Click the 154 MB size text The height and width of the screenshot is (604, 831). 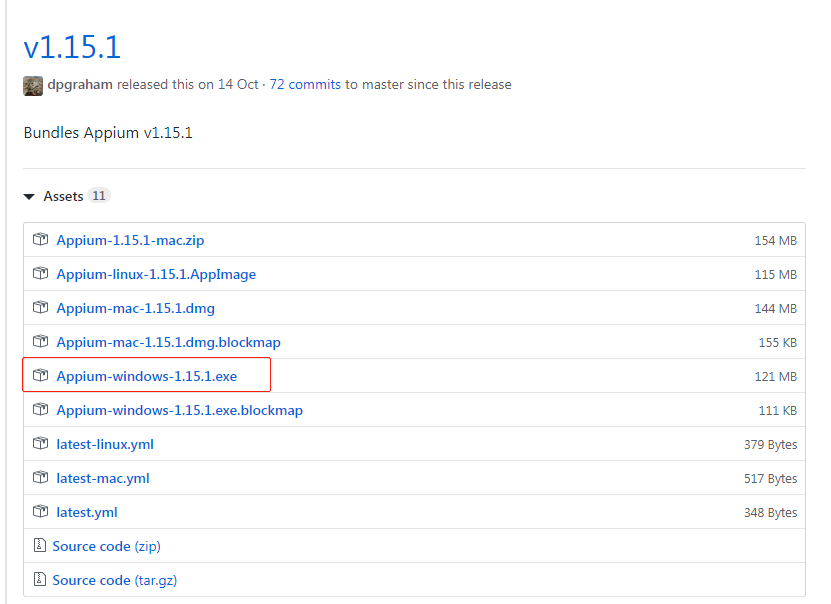(775, 241)
